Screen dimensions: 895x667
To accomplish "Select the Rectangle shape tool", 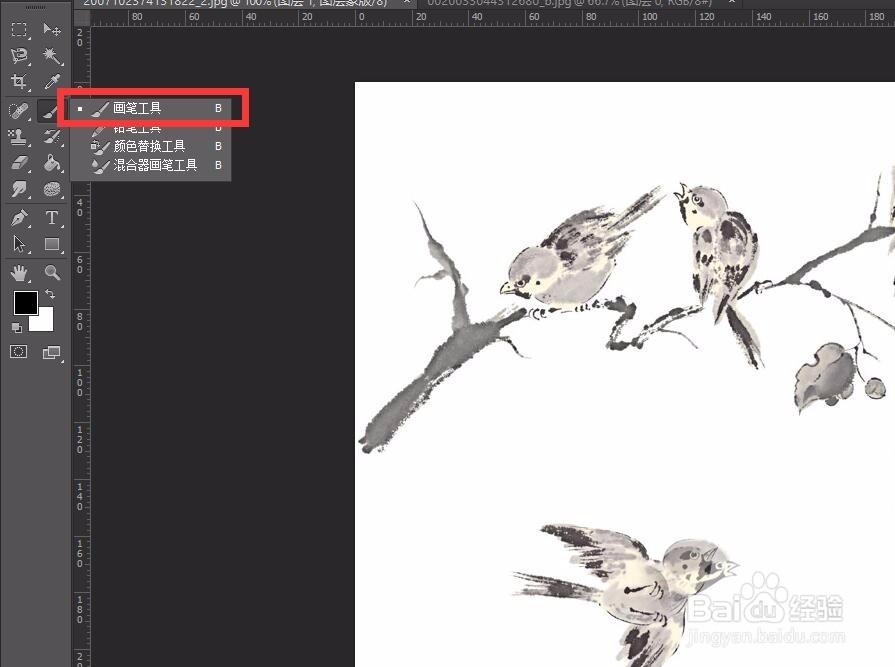I will point(52,244).
